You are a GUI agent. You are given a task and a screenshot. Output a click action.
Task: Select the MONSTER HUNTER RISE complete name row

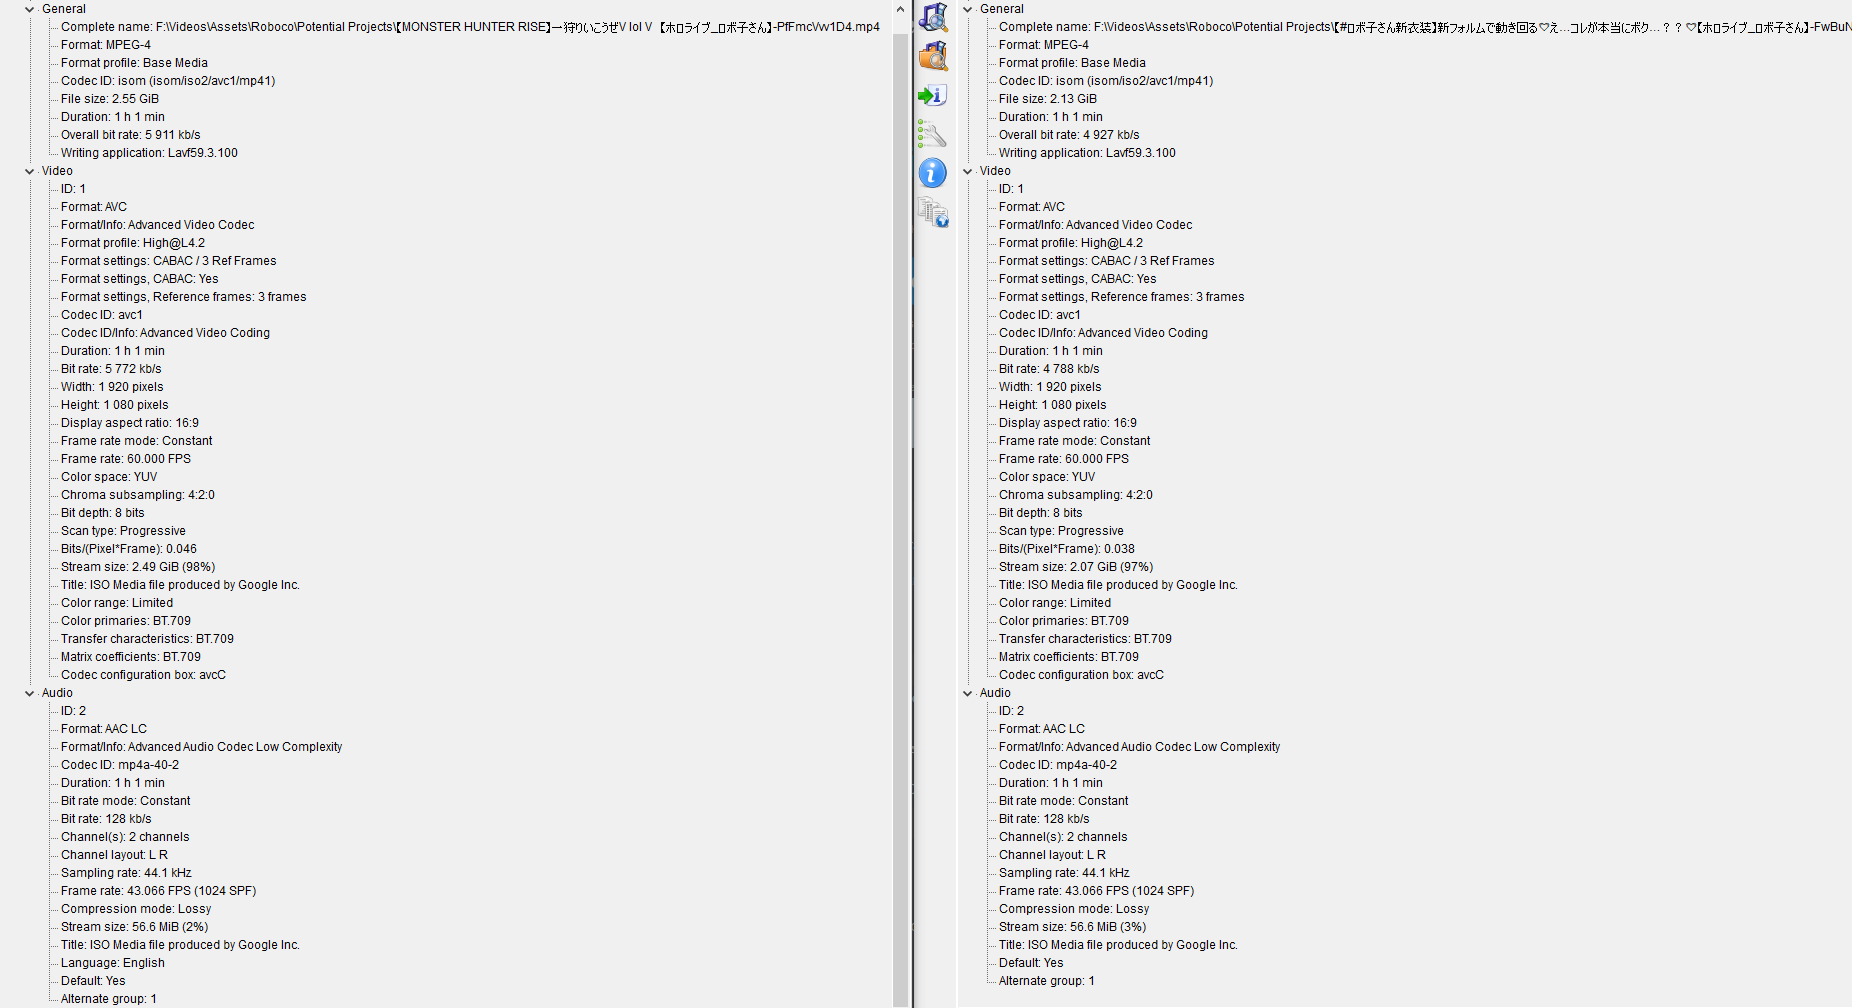[x=470, y=27]
